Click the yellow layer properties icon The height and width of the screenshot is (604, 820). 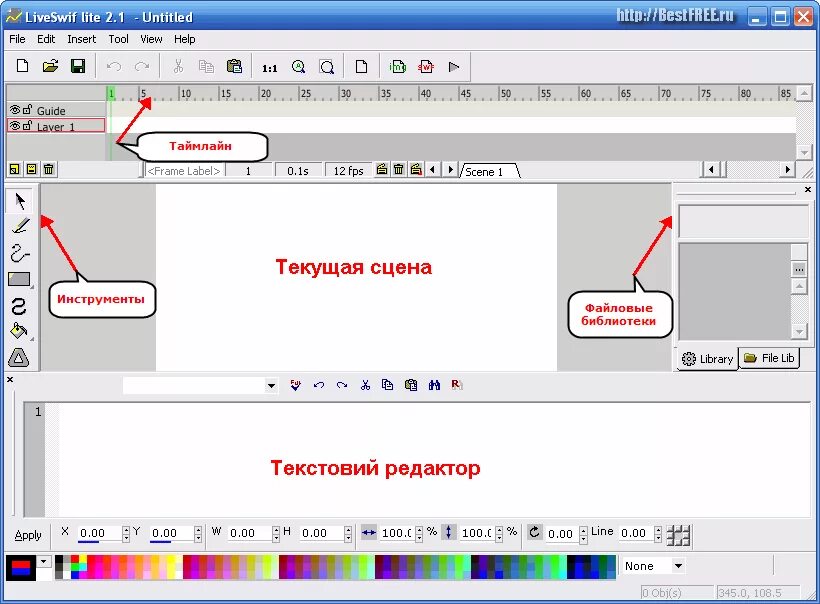(31, 169)
